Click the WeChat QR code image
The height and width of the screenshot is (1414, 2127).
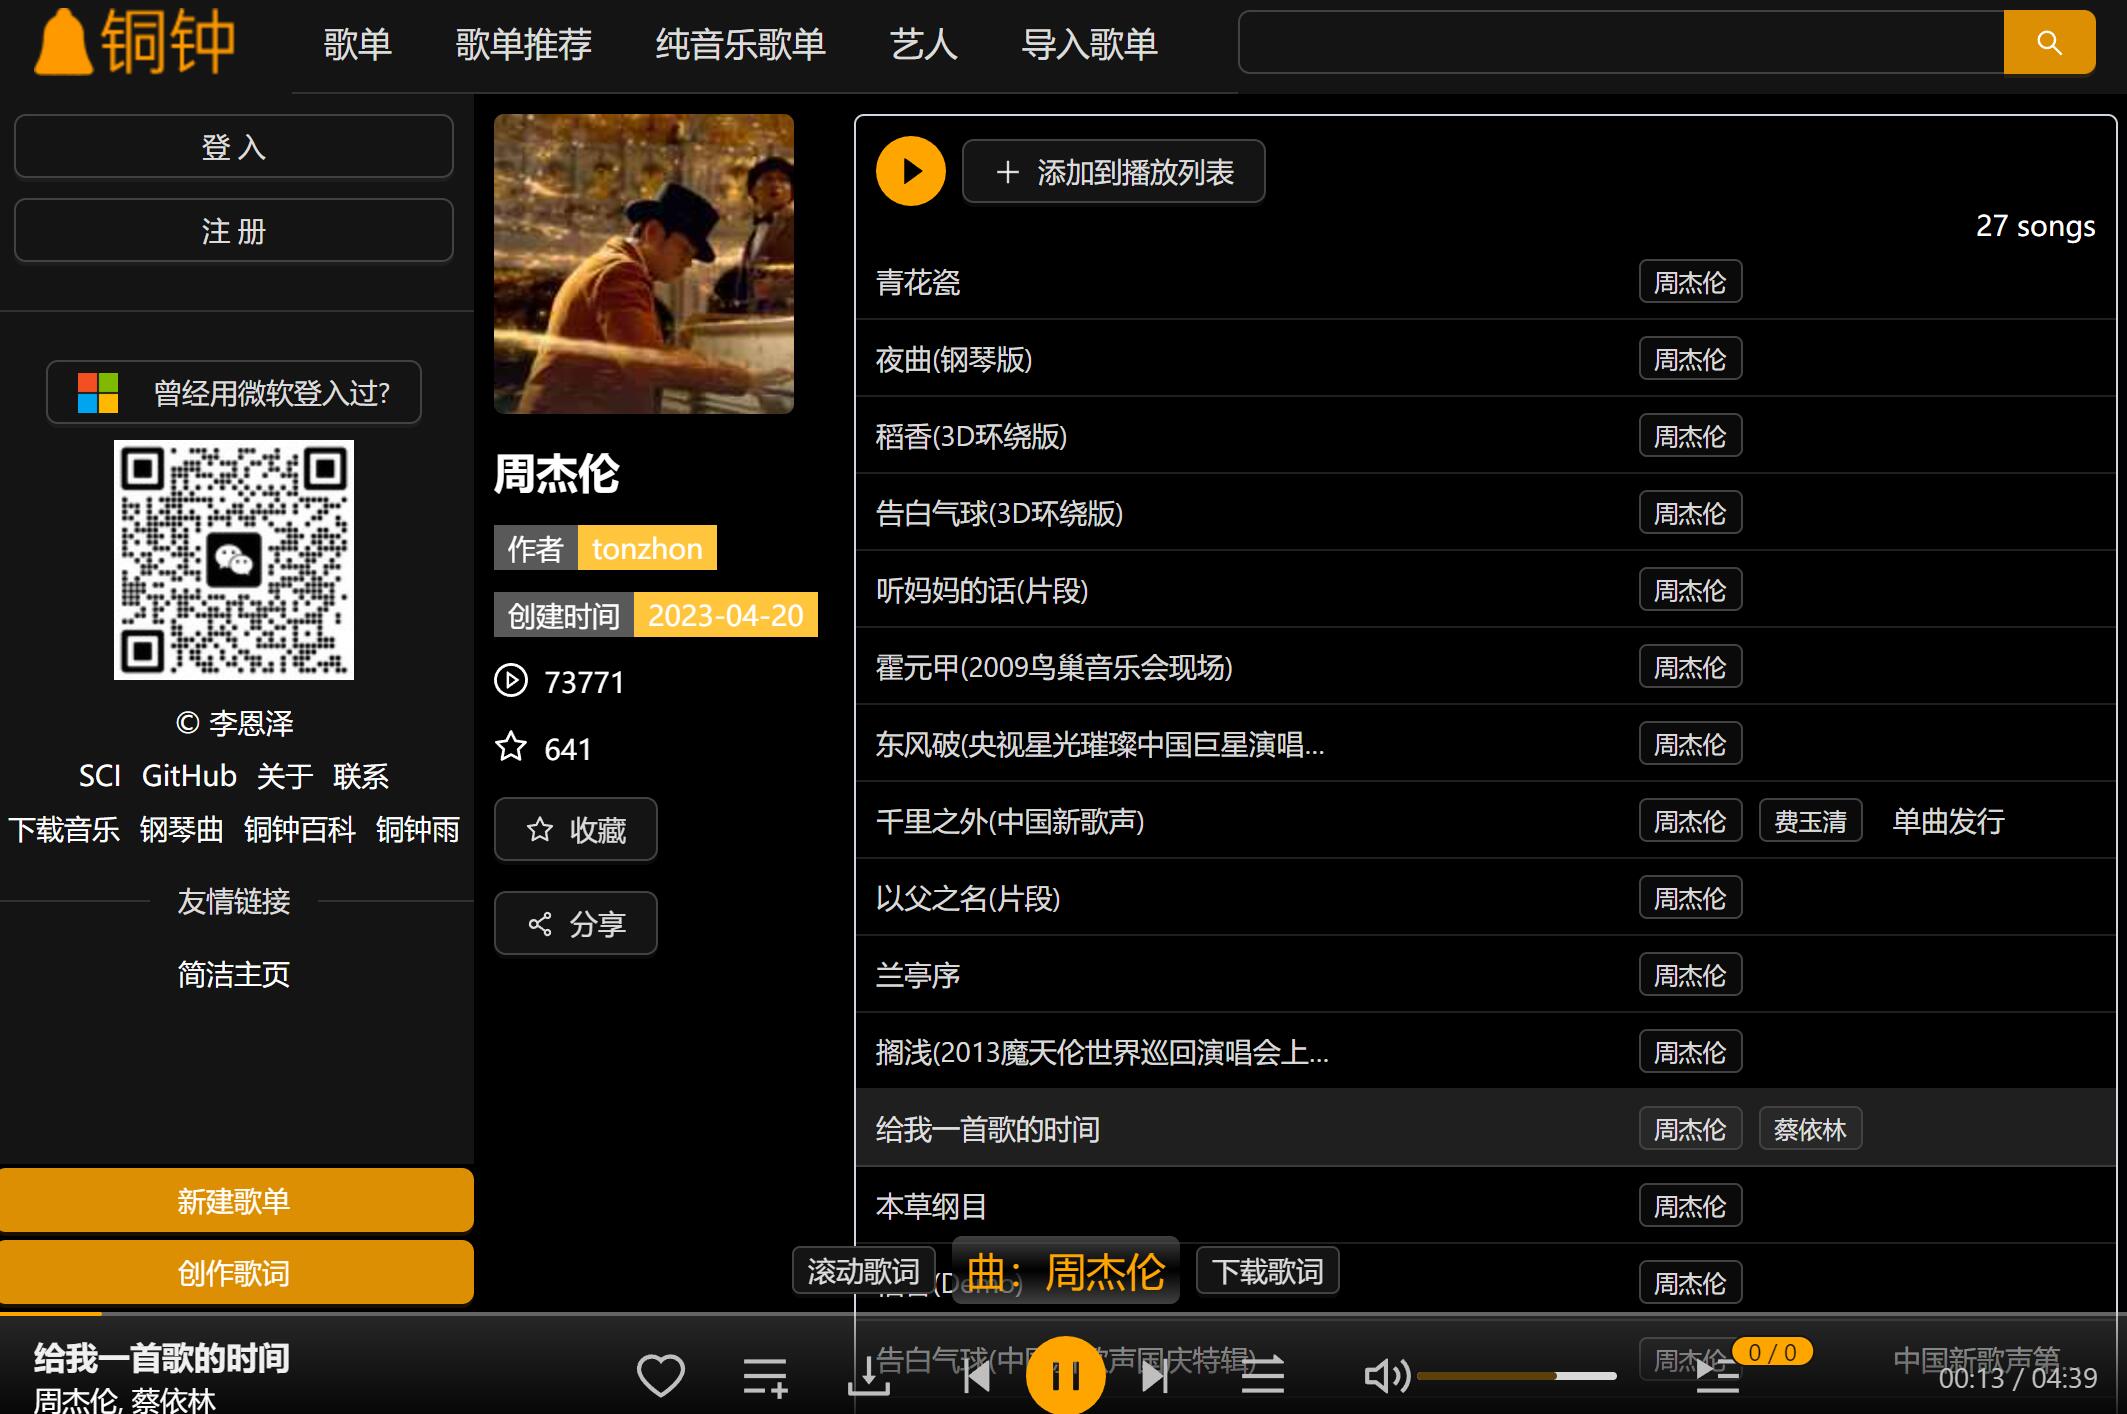(234, 560)
